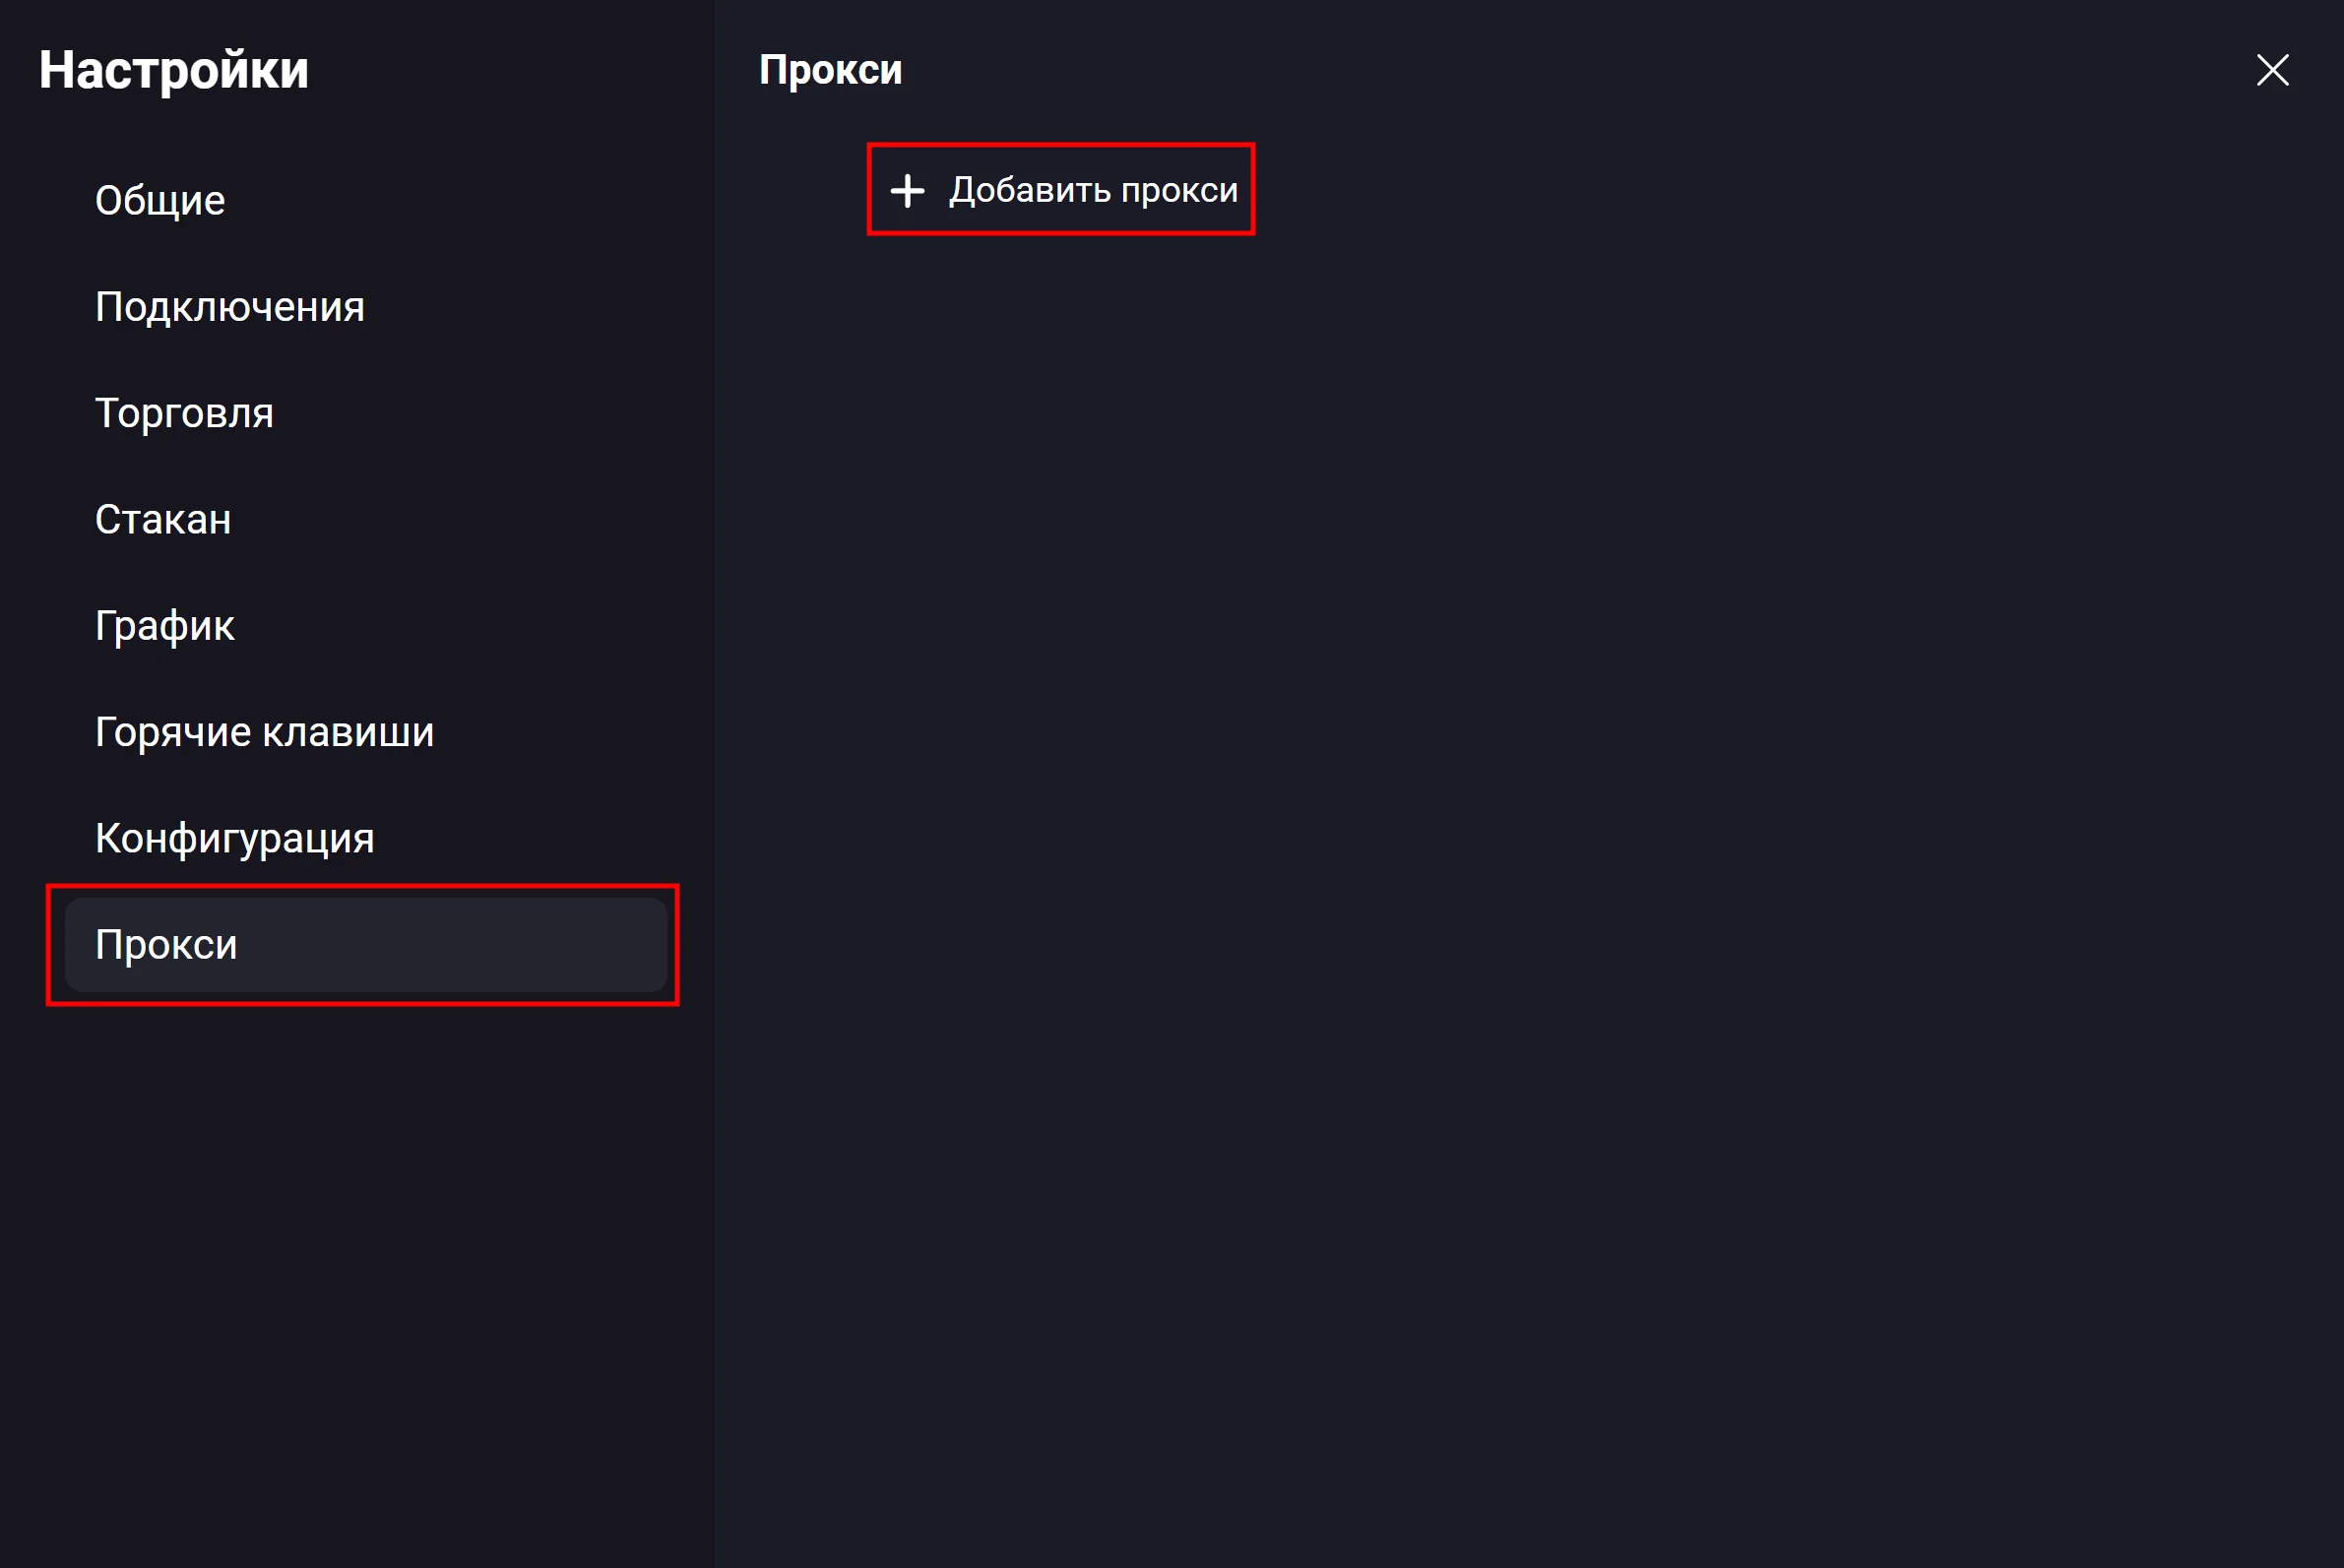This screenshot has width=2344, height=1568.
Task: Click the Прокси panel header text
Action: click(x=830, y=70)
